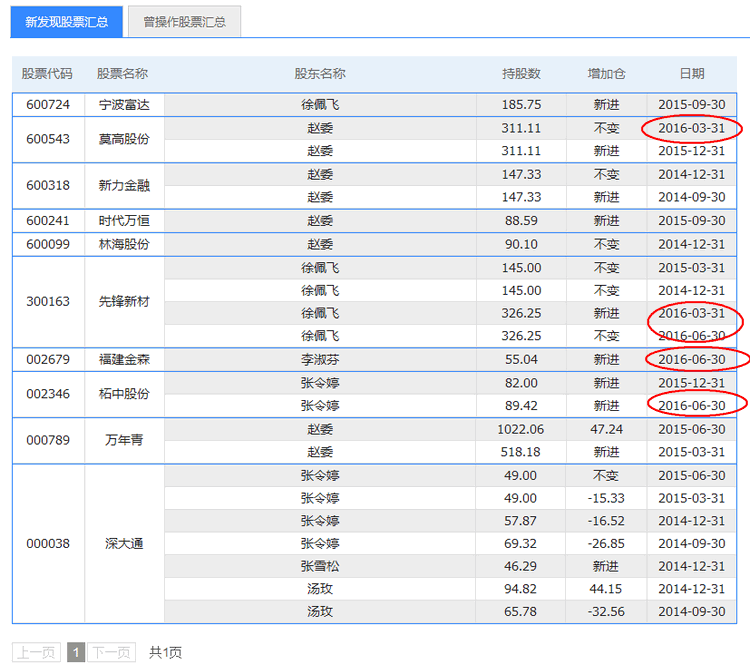Click the 上一页 pagination button

(36, 652)
